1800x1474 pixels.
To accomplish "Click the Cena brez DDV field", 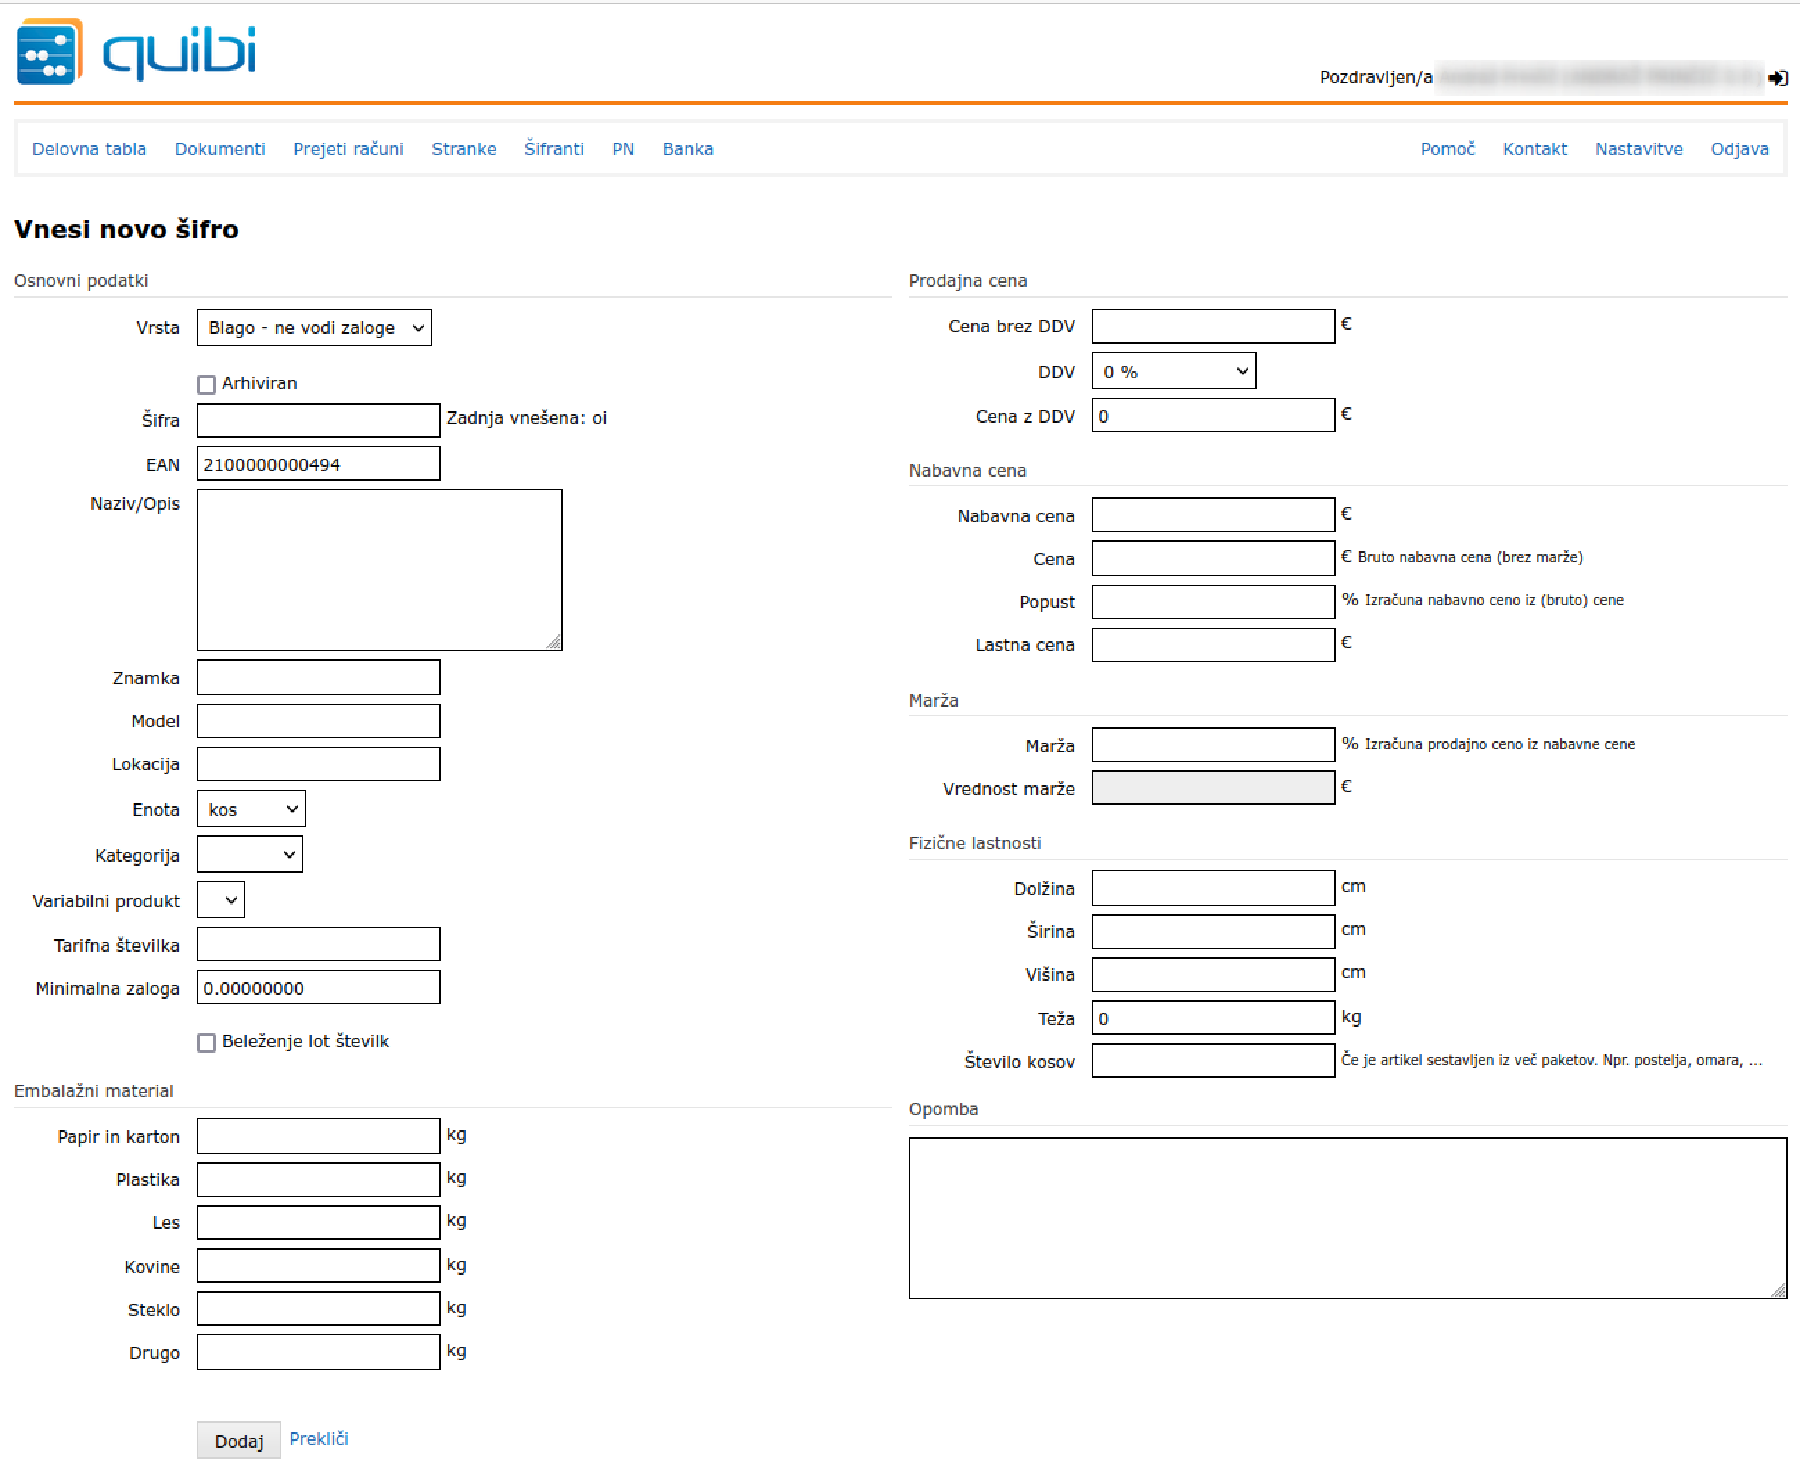I will 1213,327.
